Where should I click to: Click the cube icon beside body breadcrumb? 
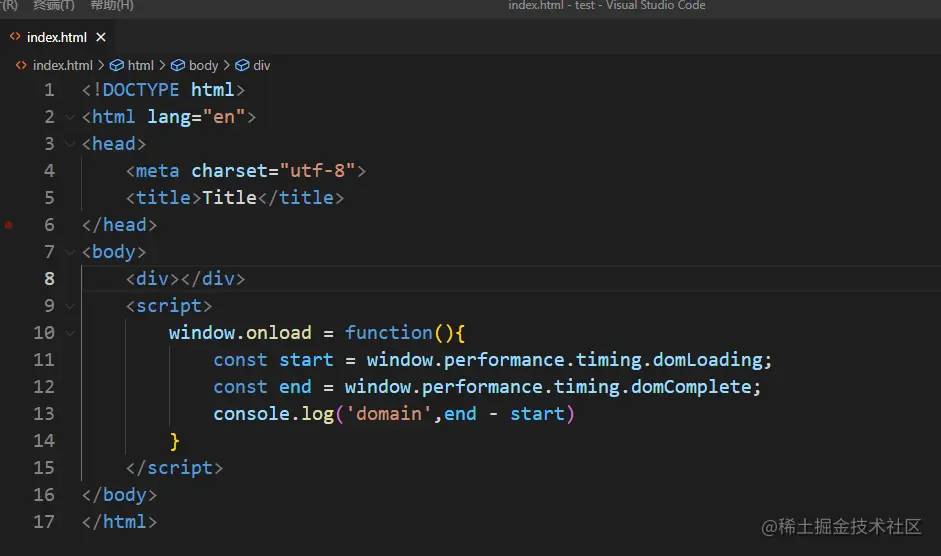click(x=178, y=65)
